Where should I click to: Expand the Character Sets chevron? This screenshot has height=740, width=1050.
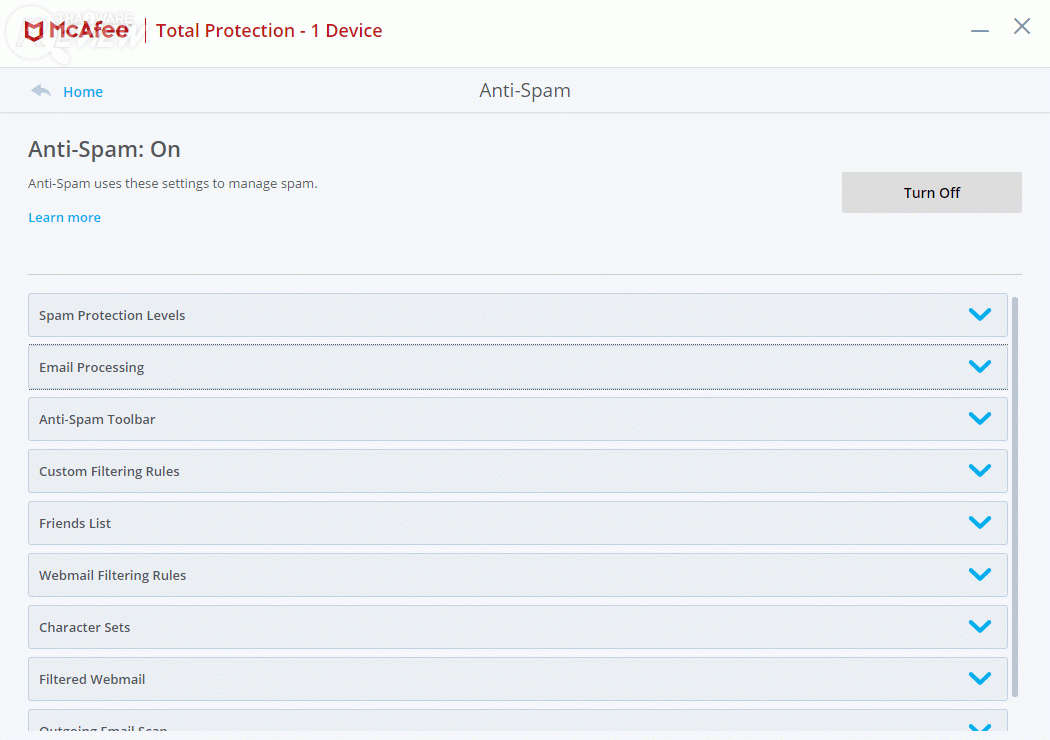(x=979, y=627)
